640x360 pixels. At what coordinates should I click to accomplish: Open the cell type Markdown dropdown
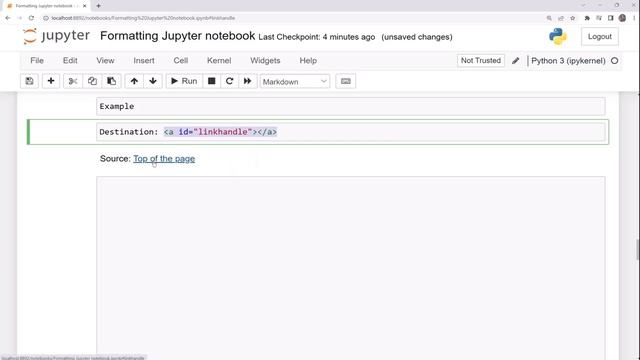coord(295,82)
